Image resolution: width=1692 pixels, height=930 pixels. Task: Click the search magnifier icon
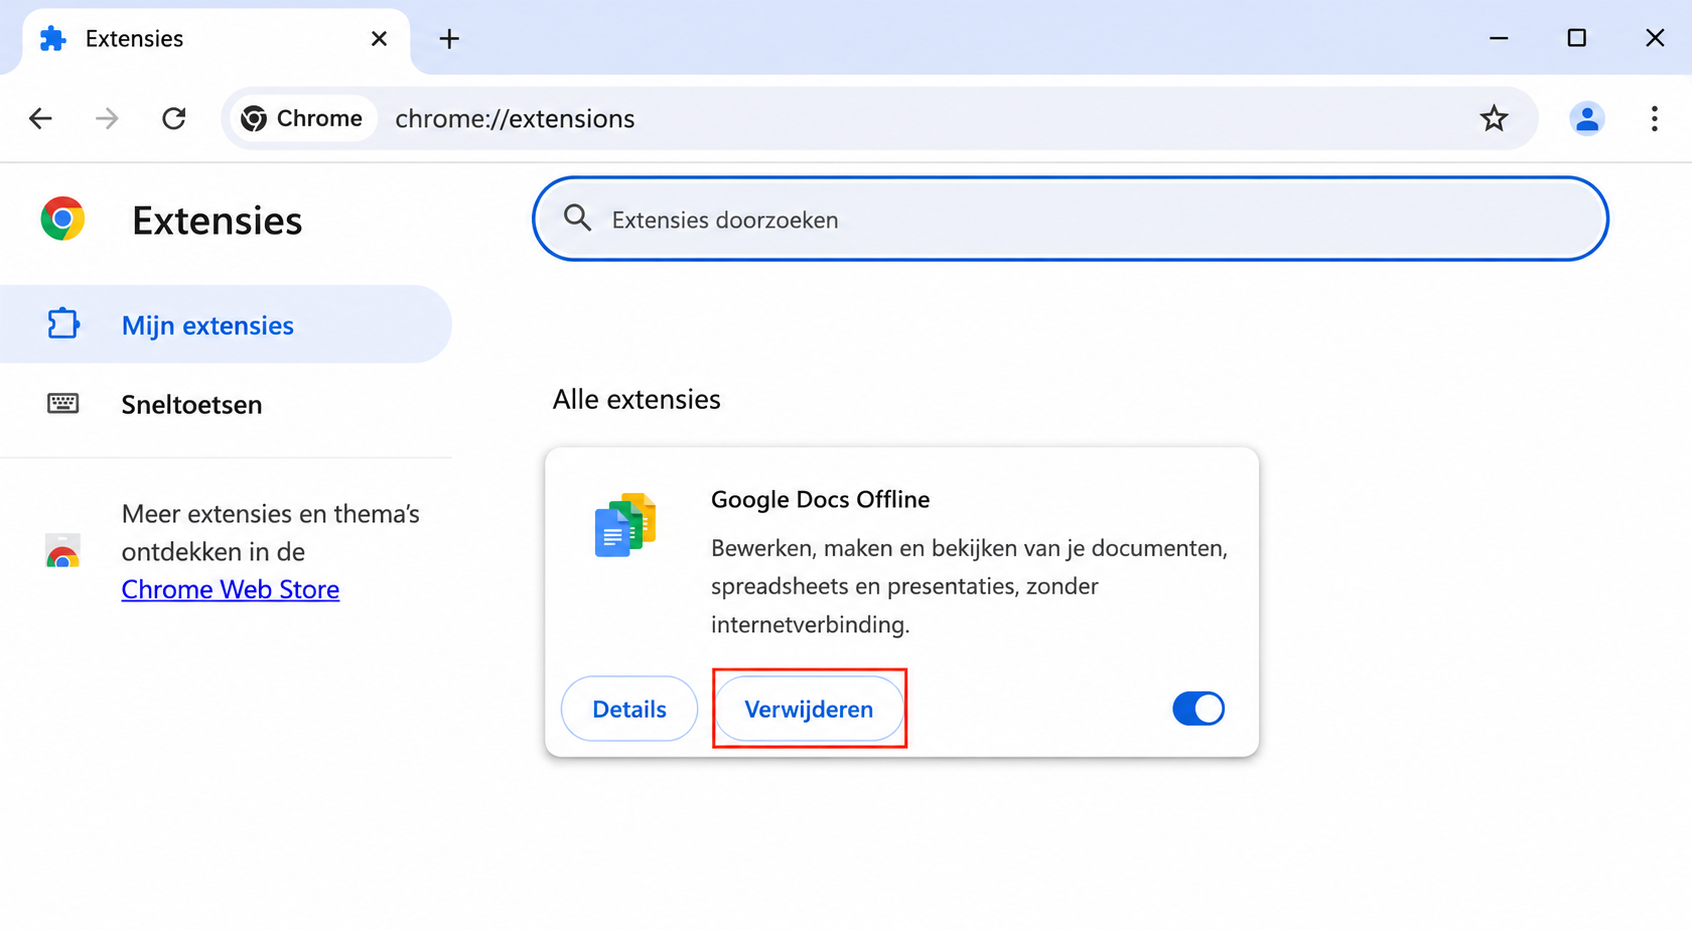pyautogui.click(x=577, y=218)
